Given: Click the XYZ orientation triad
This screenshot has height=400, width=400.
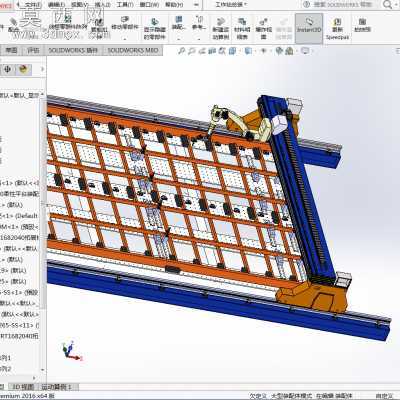Looking at the screenshot, I should pyautogui.click(x=71, y=351).
